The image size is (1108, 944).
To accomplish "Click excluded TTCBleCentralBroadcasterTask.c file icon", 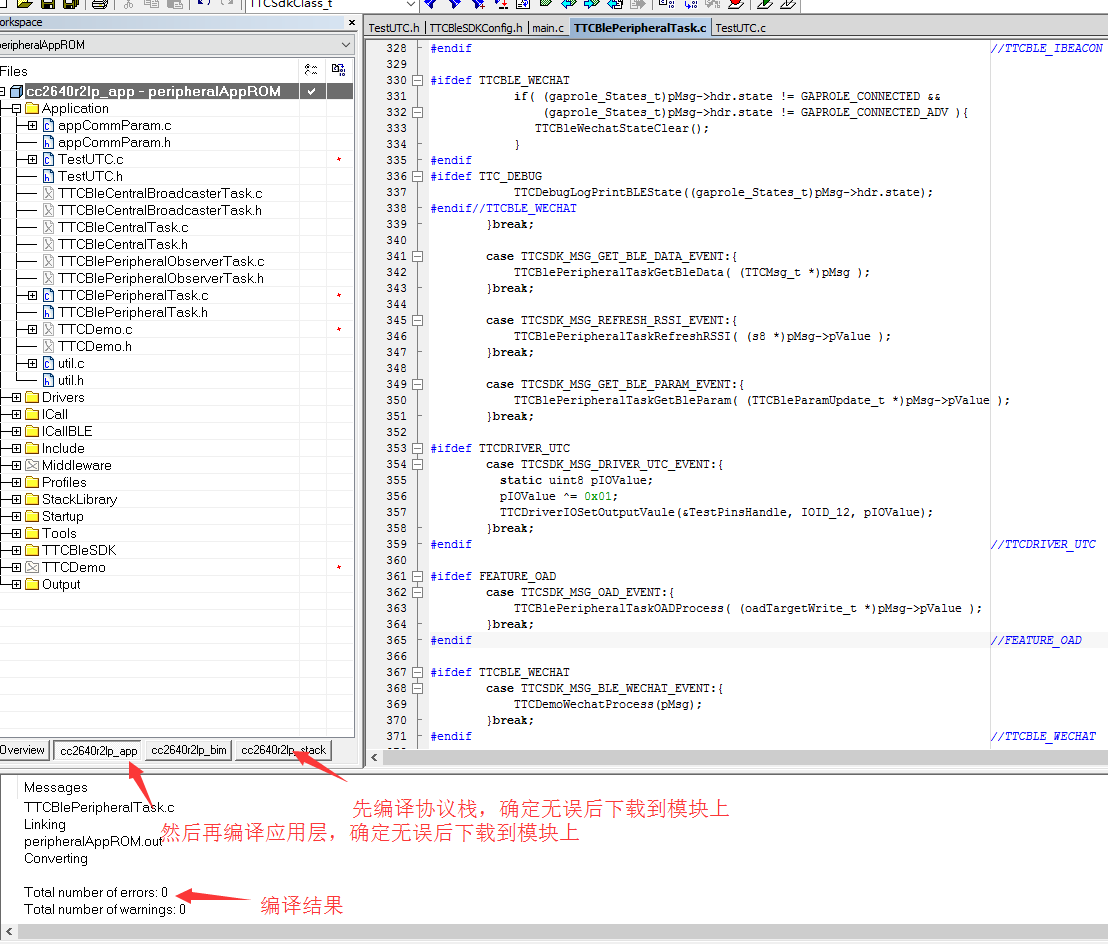I will 48,194.
